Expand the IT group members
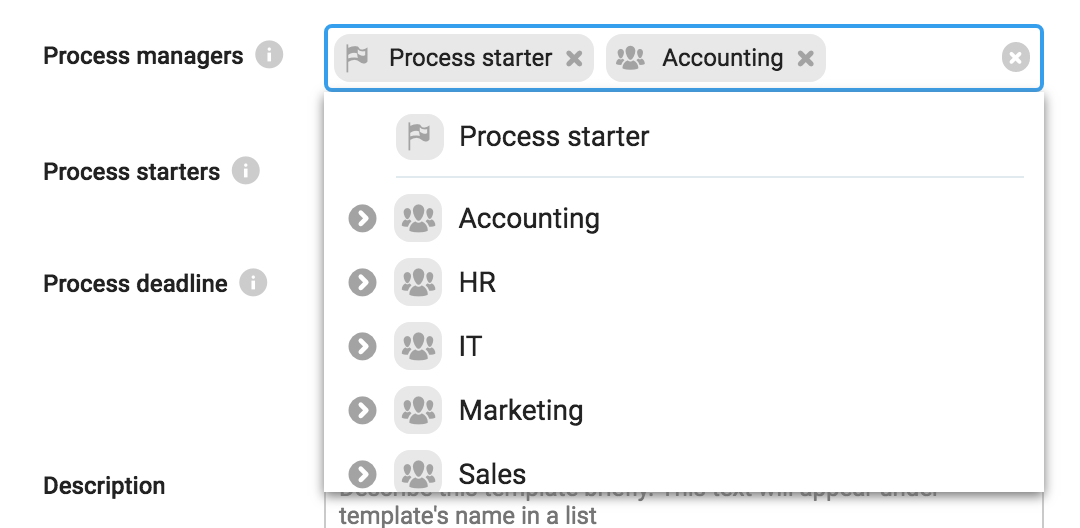The image size is (1080, 528). 362,347
